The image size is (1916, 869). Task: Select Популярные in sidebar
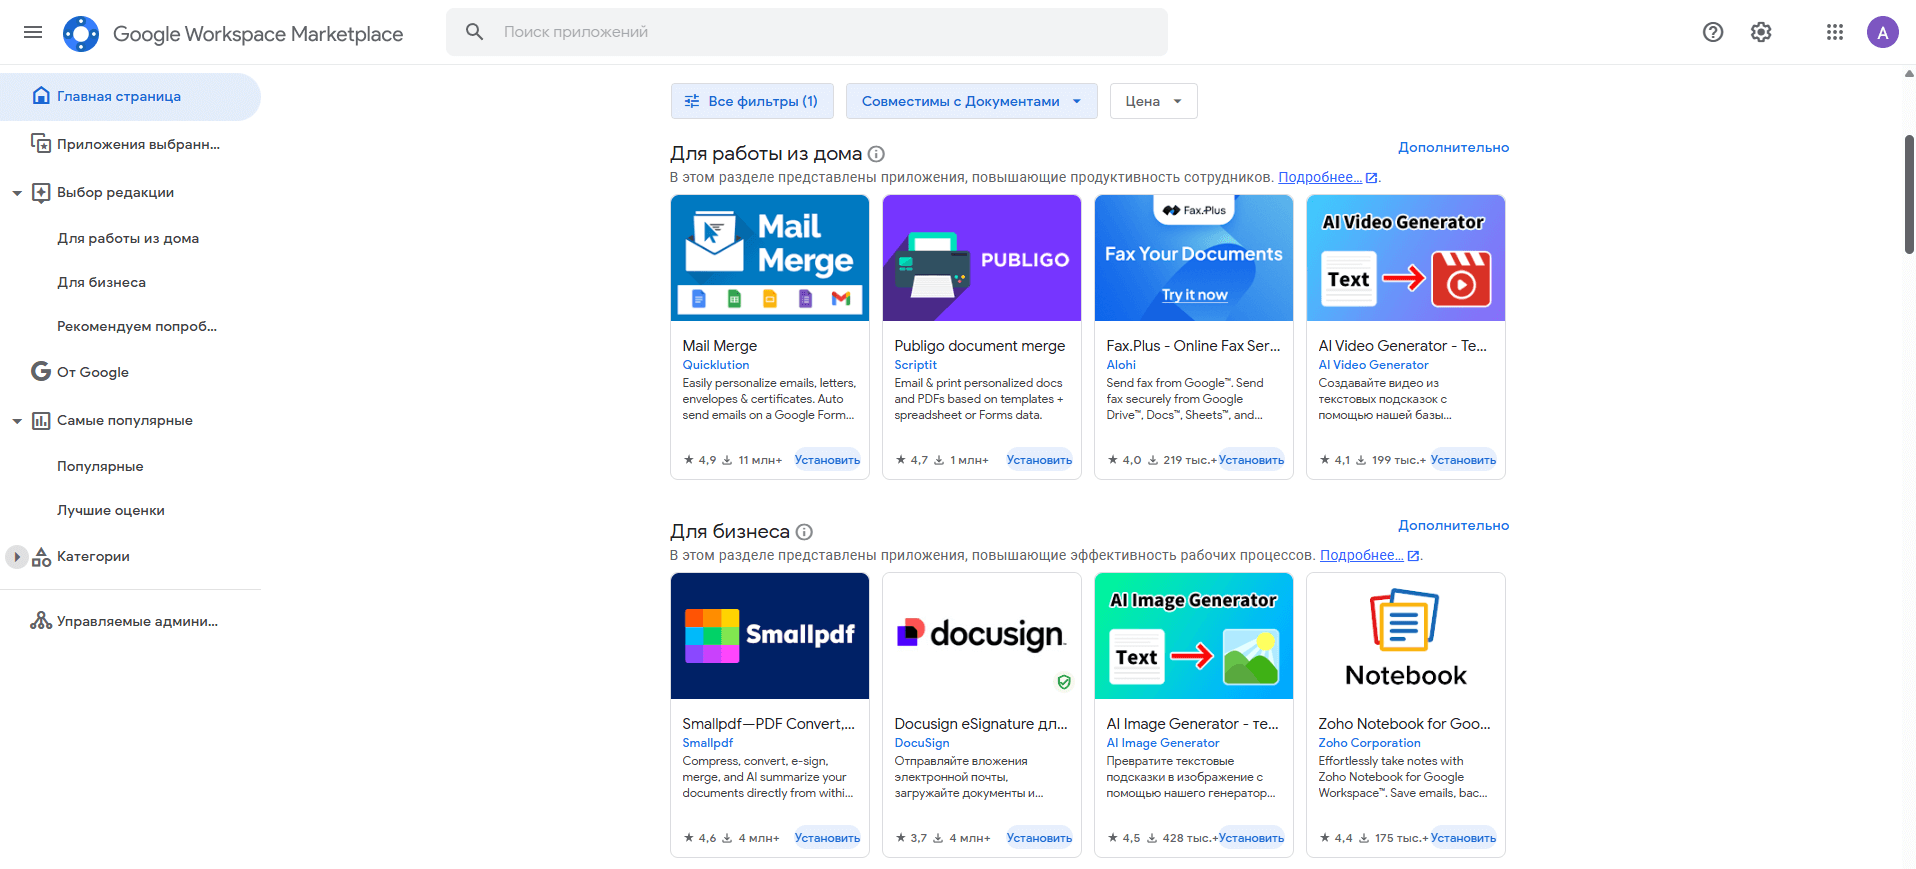click(100, 466)
